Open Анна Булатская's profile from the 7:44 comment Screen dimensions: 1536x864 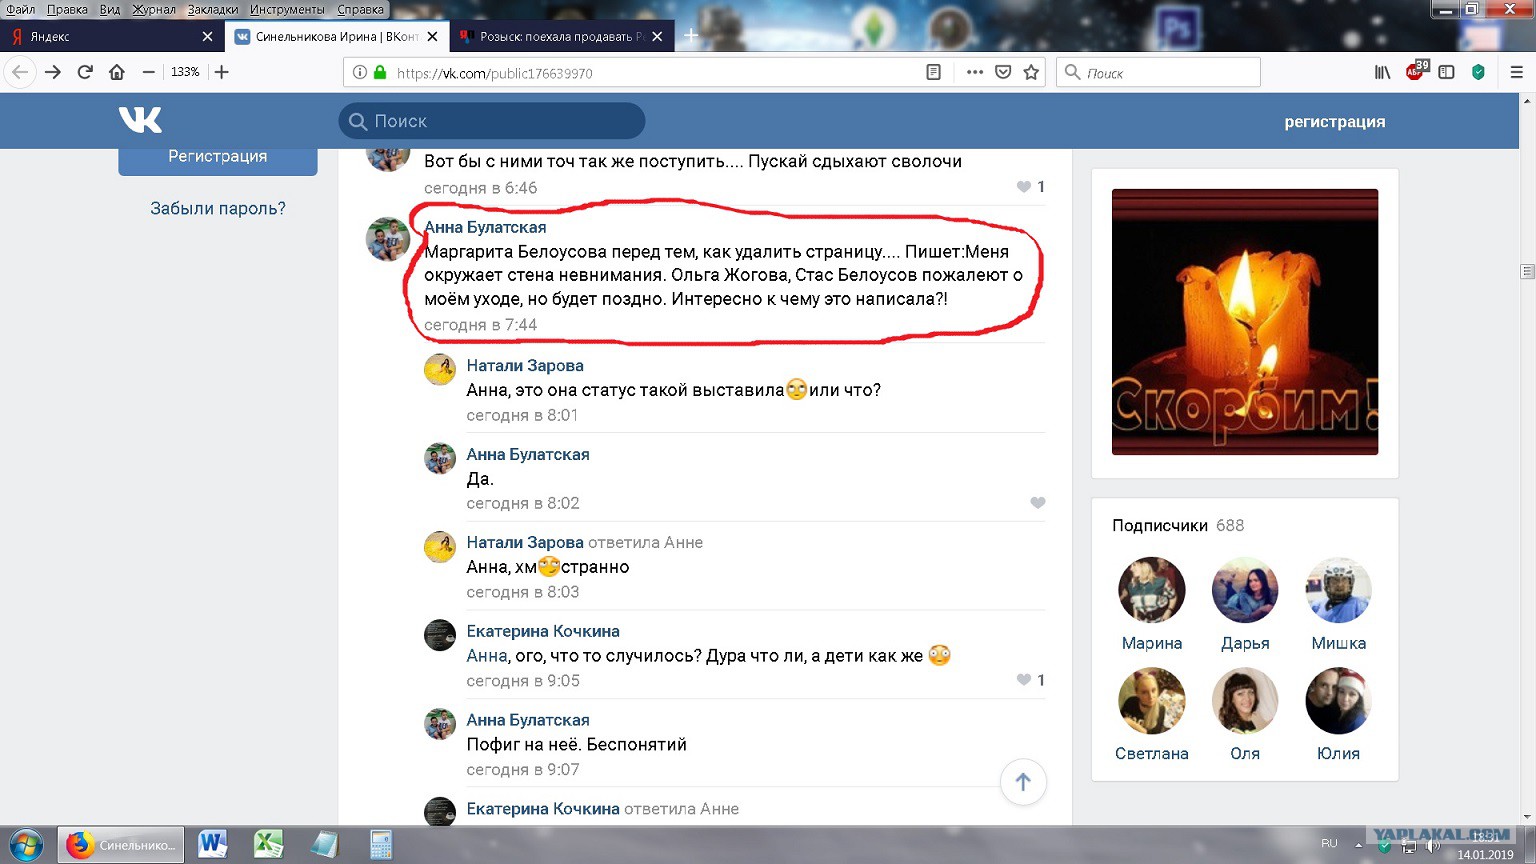(x=485, y=227)
